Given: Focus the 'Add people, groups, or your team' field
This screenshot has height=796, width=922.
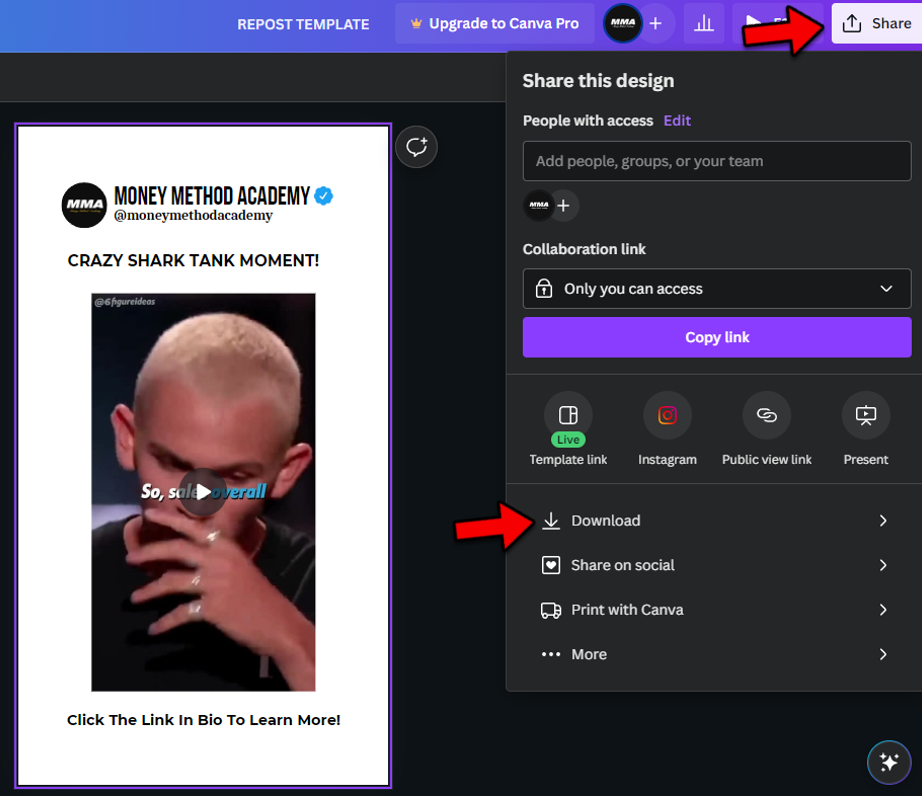Looking at the screenshot, I should [717, 161].
